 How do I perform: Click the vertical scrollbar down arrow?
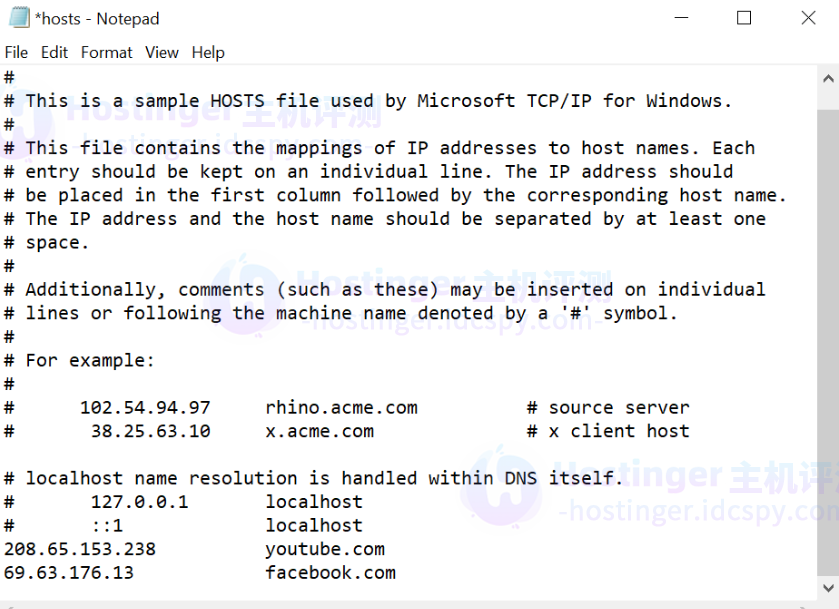pyautogui.click(x=828, y=588)
